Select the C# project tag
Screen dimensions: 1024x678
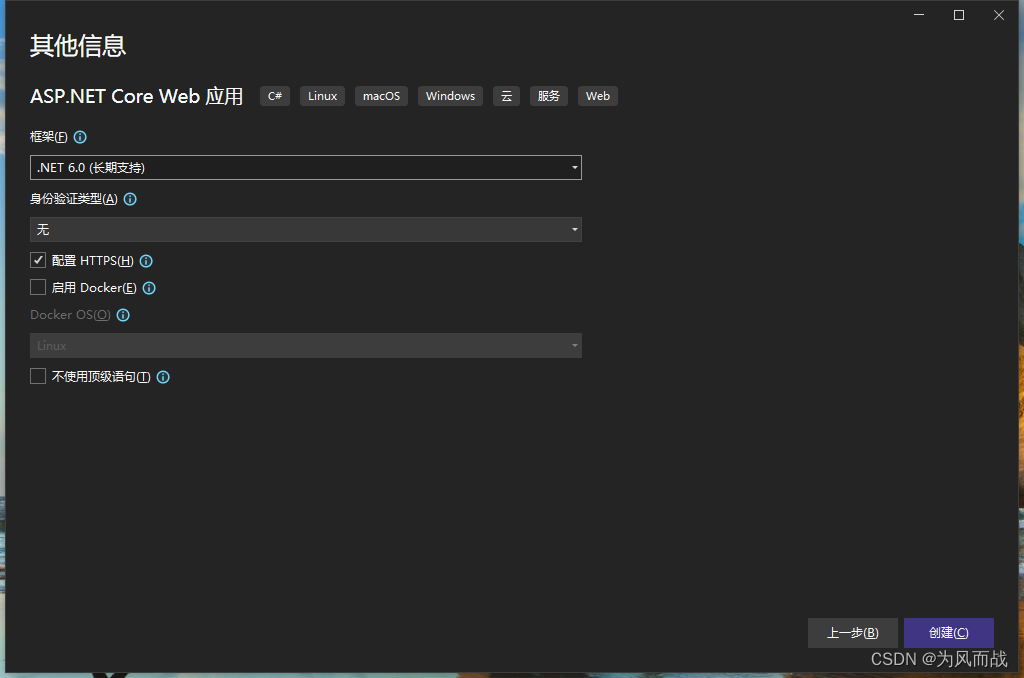pos(275,96)
